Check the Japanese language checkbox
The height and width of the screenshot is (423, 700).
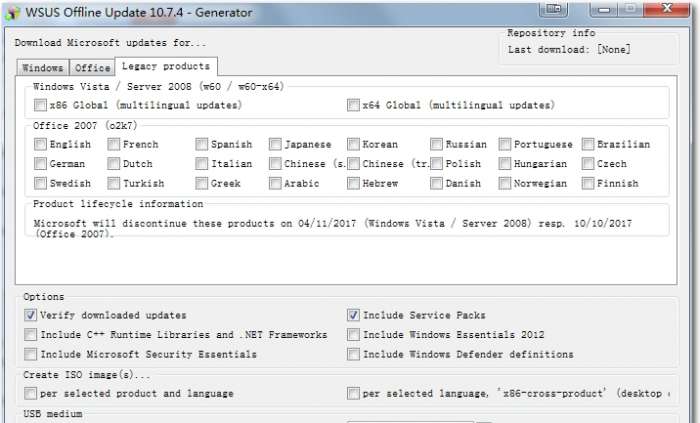(x=275, y=144)
